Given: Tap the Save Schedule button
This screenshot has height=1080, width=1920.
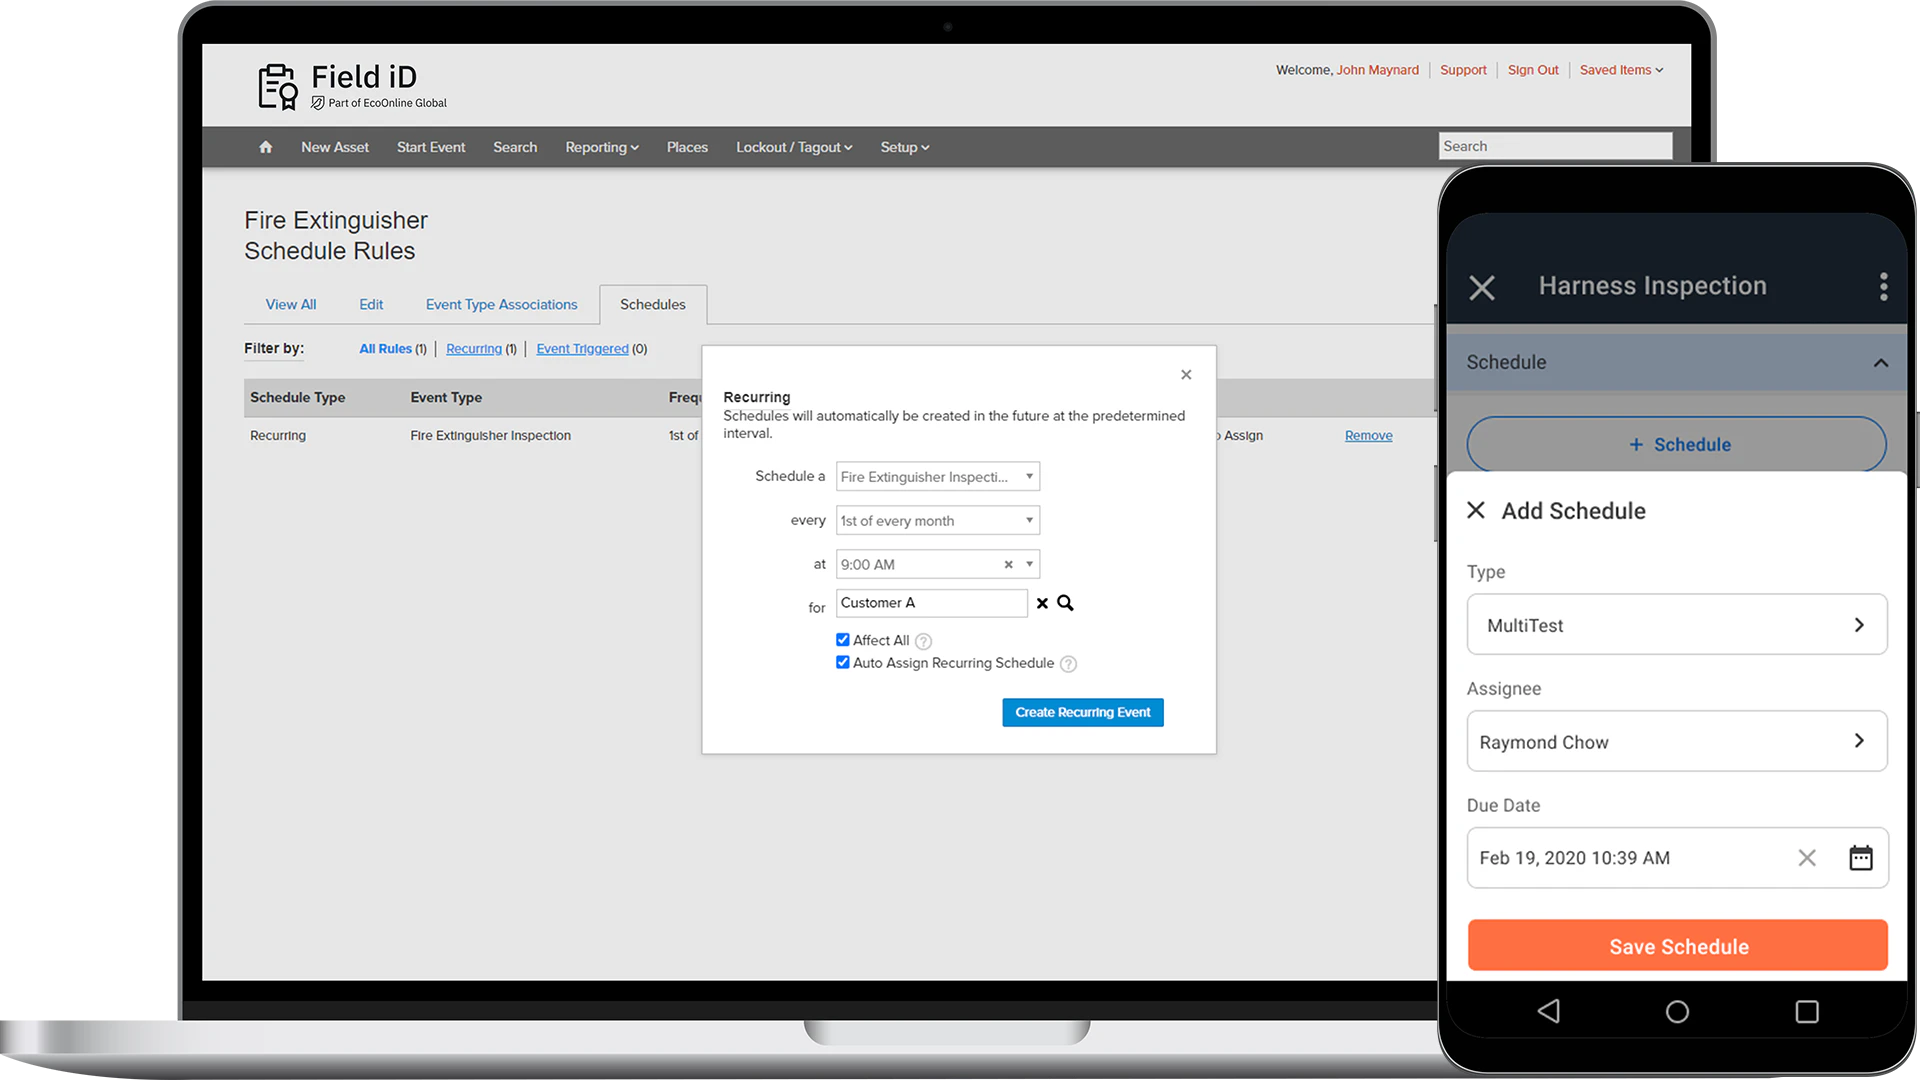Looking at the screenshot, I should [x=1677, y=945].
